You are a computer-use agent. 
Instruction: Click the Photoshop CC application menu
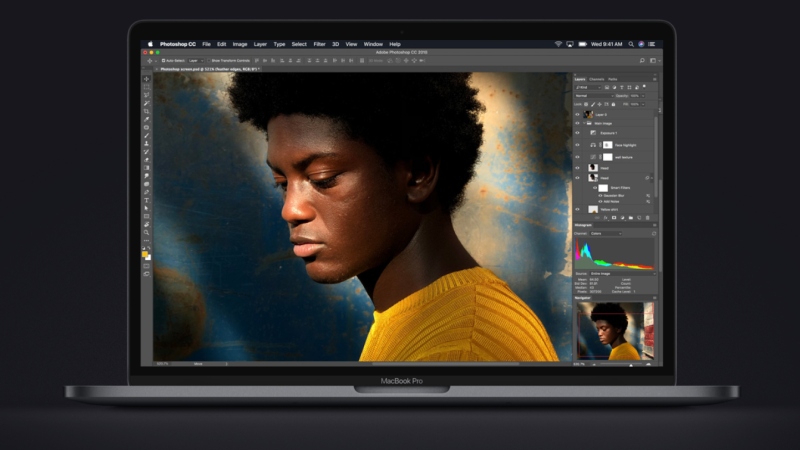click(178, 44)
